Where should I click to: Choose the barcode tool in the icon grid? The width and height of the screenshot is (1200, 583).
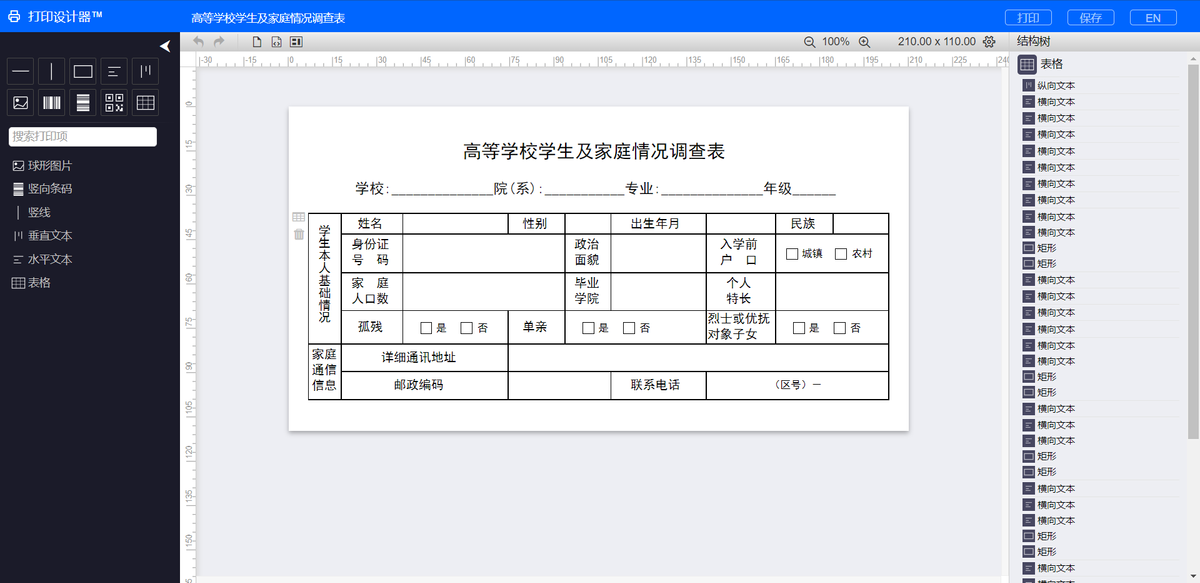52,102
